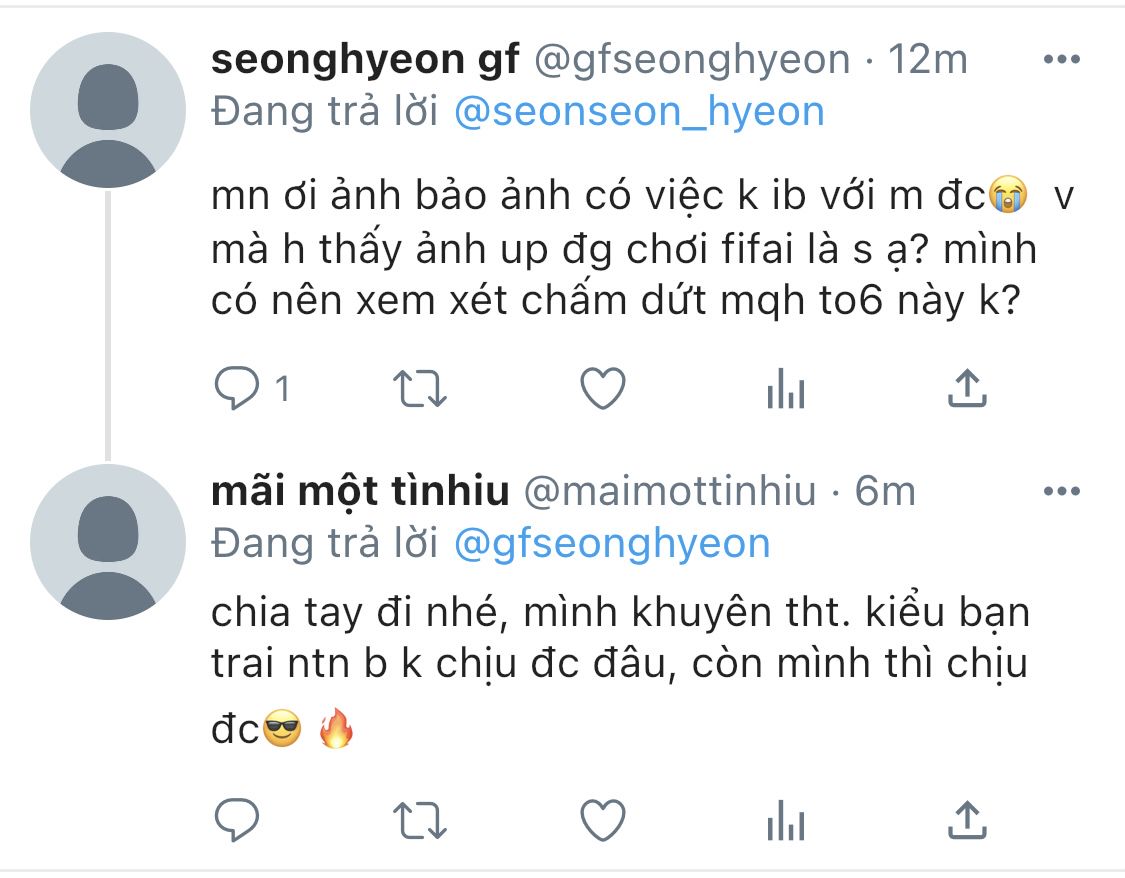Click the display name mãi một tìnhiu
This screenshot has height=878, width=1125.
[361, 492]
